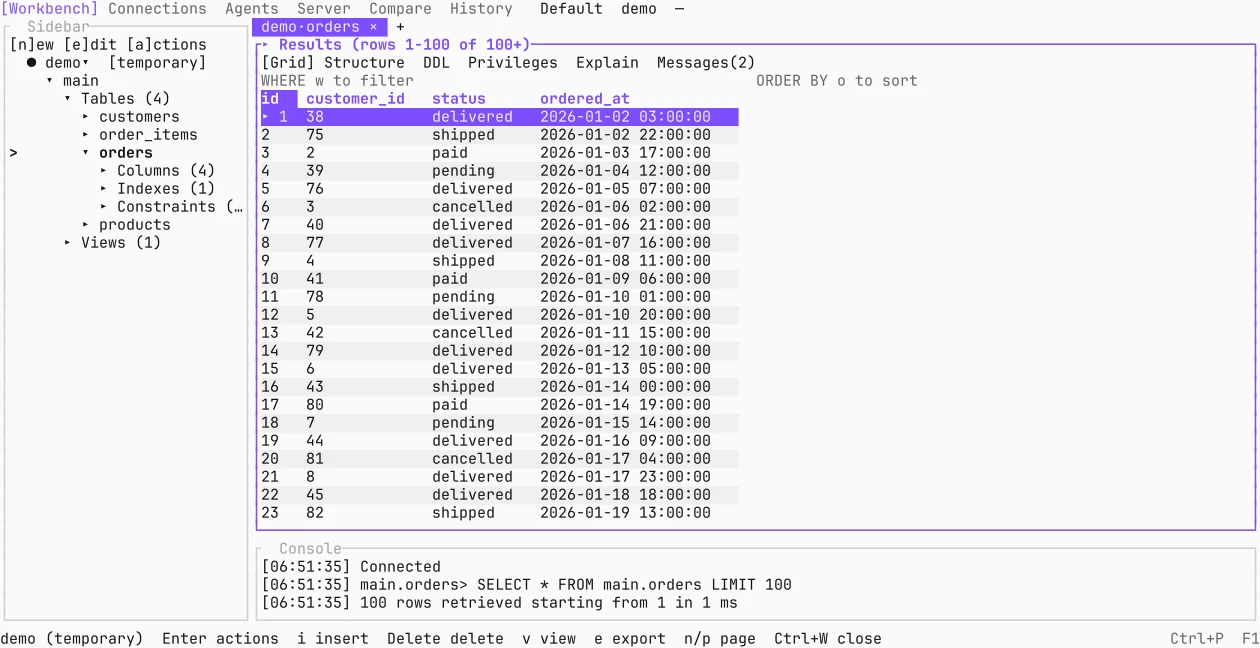Viewport: 1260px width, 648px height.
Task: Collapse the Results panel arrow
Action: (265, 45)
